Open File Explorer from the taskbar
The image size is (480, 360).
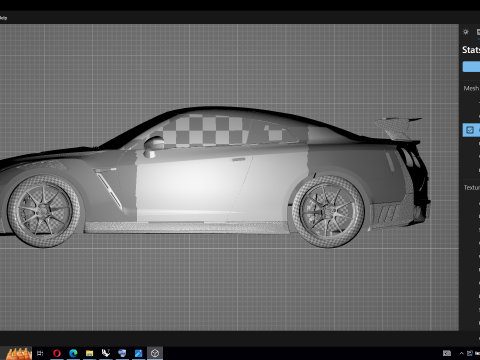(x=89, y=353)
